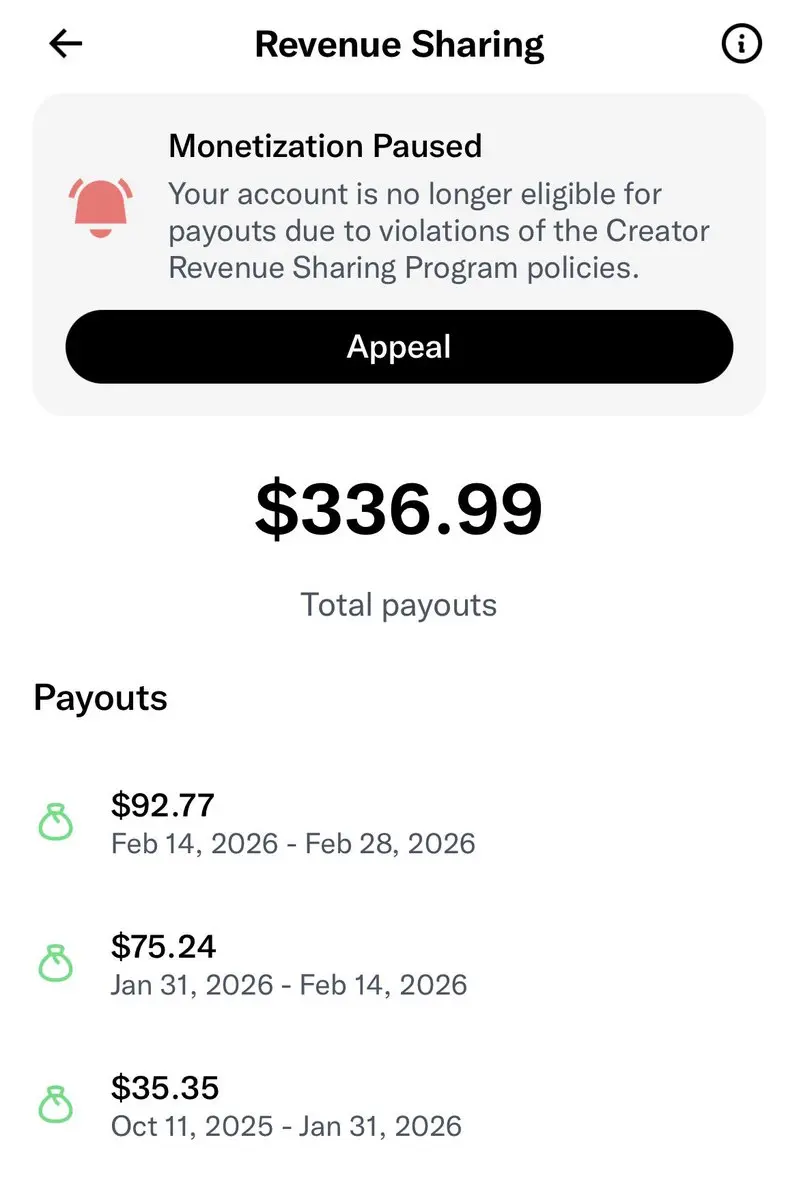Viewport: 799px width, 1200px height.
Task: Click the money bag icon beside $75.24
Action: point(56,964)
